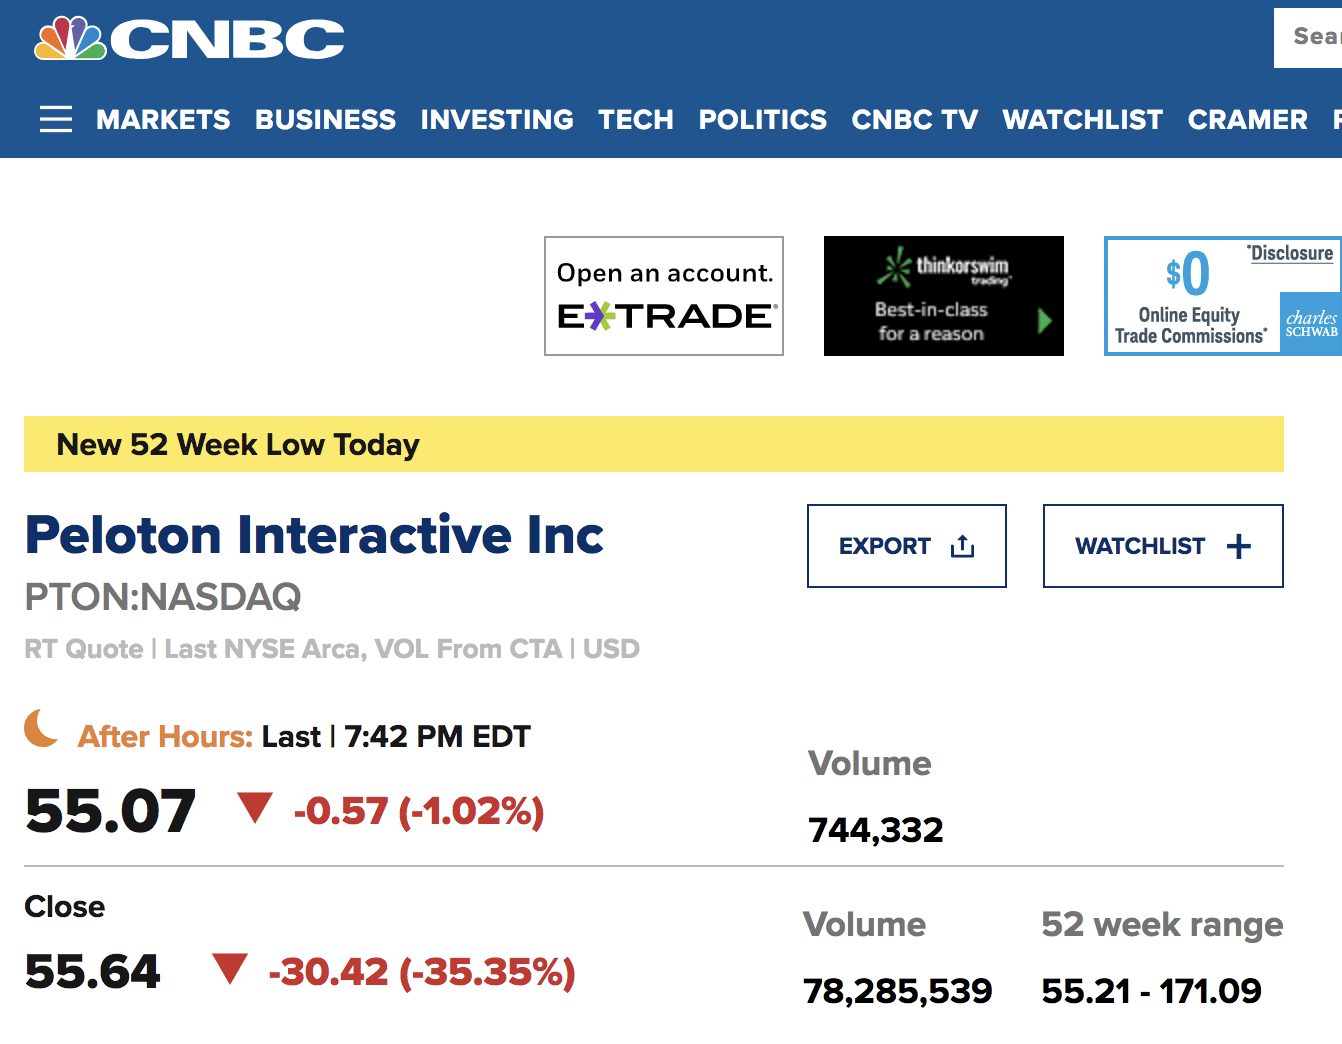Open the Markets menu
The image size is (1342, 1044).
tap(163, 120)
